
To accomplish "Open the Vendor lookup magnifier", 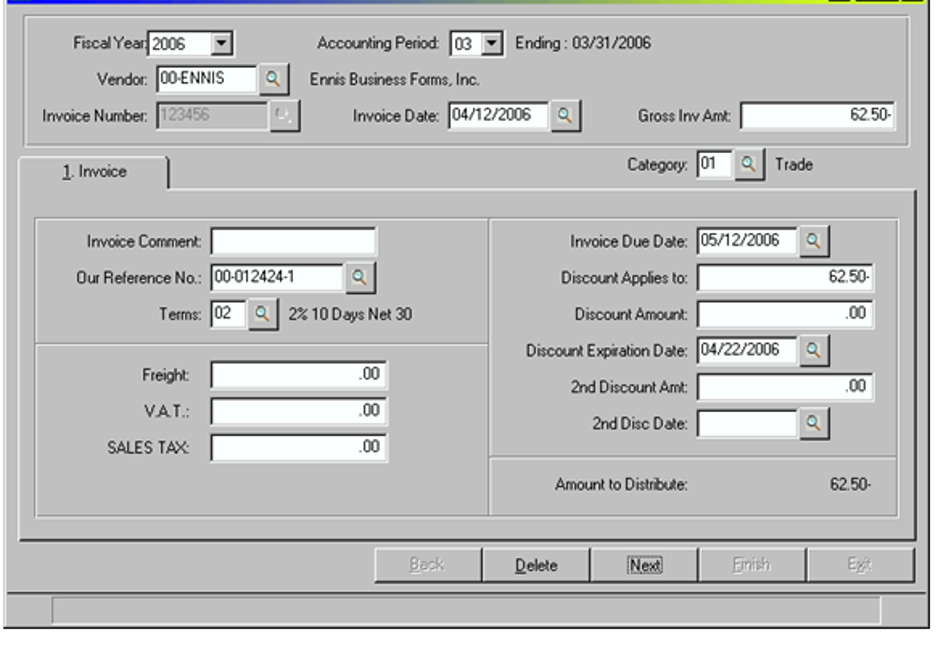I will 273,79.
